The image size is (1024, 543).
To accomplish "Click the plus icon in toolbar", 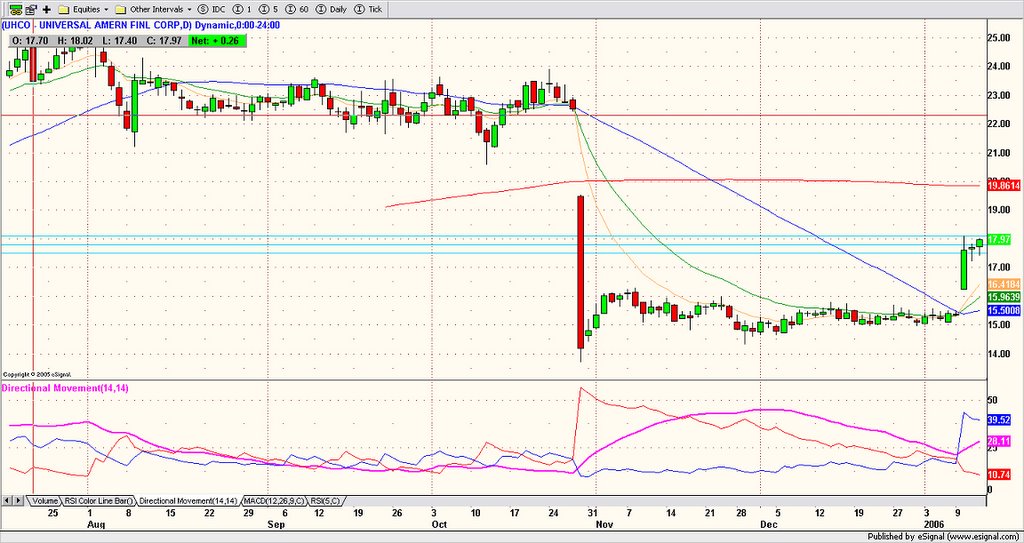I will [46, 10].
